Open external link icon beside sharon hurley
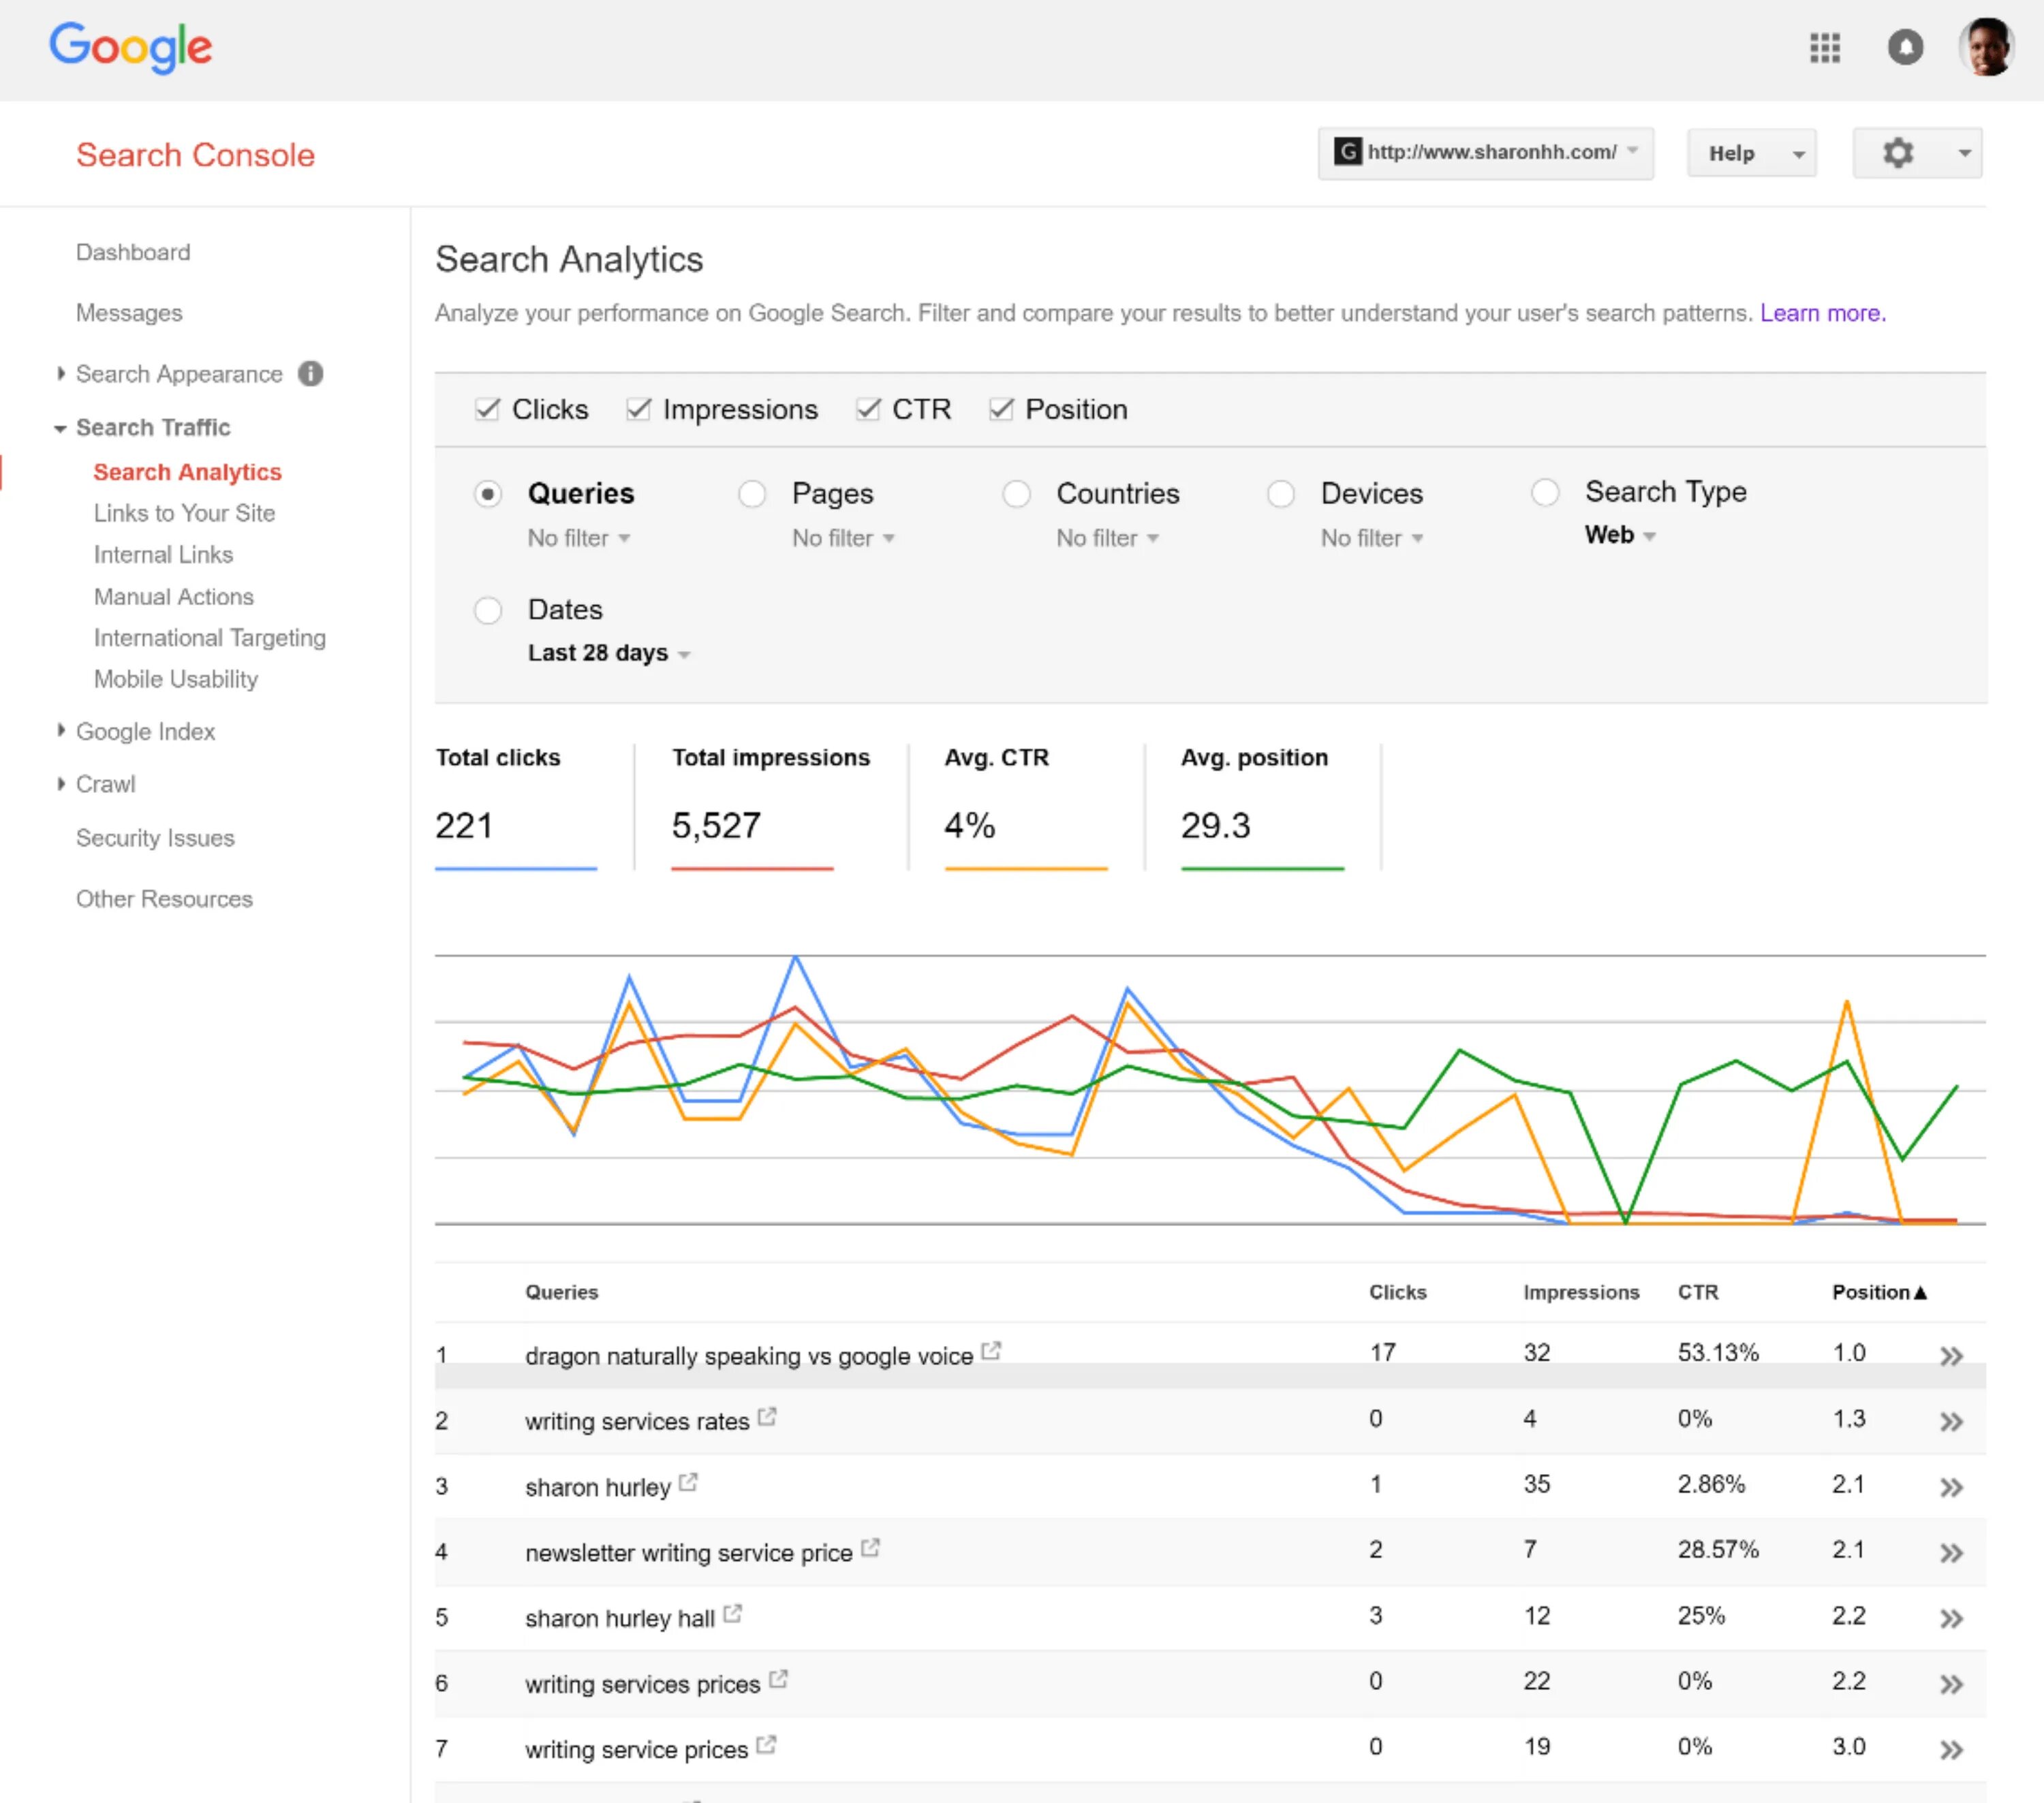The height and width of the screenshot is (1803, 2044). pyautogui.click(x=688, y=1482)
